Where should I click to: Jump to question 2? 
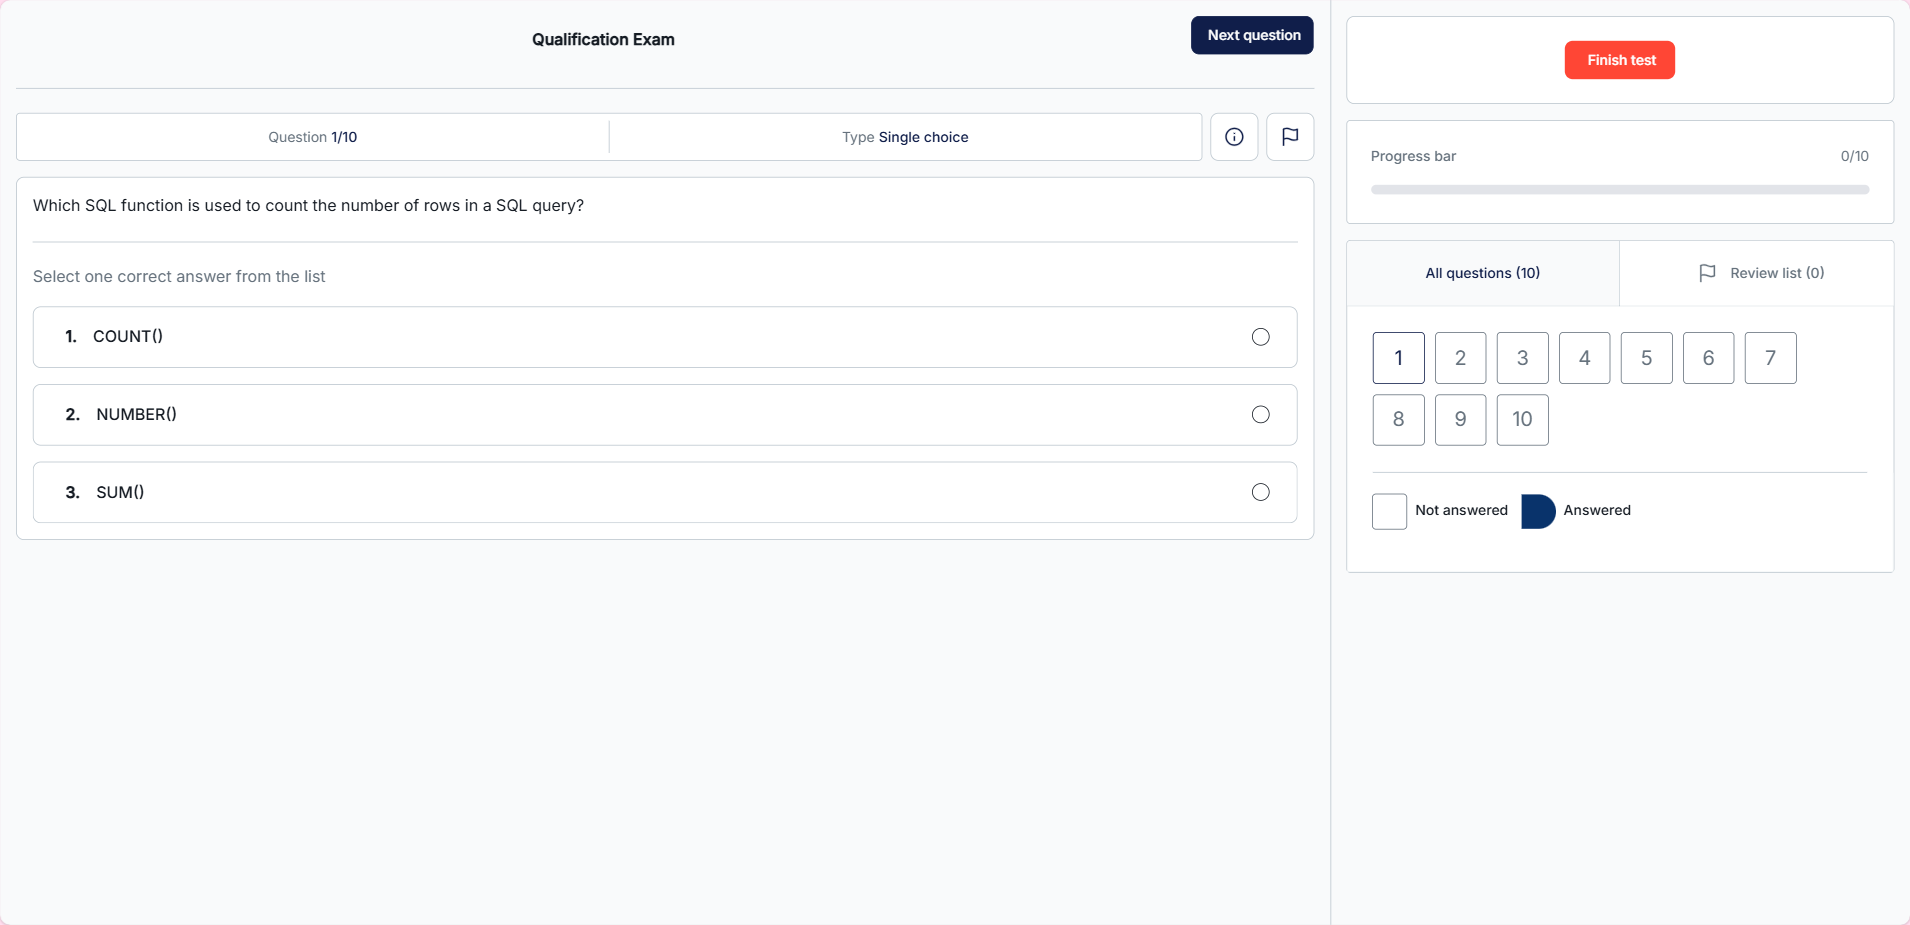[x=1460, y=358]
